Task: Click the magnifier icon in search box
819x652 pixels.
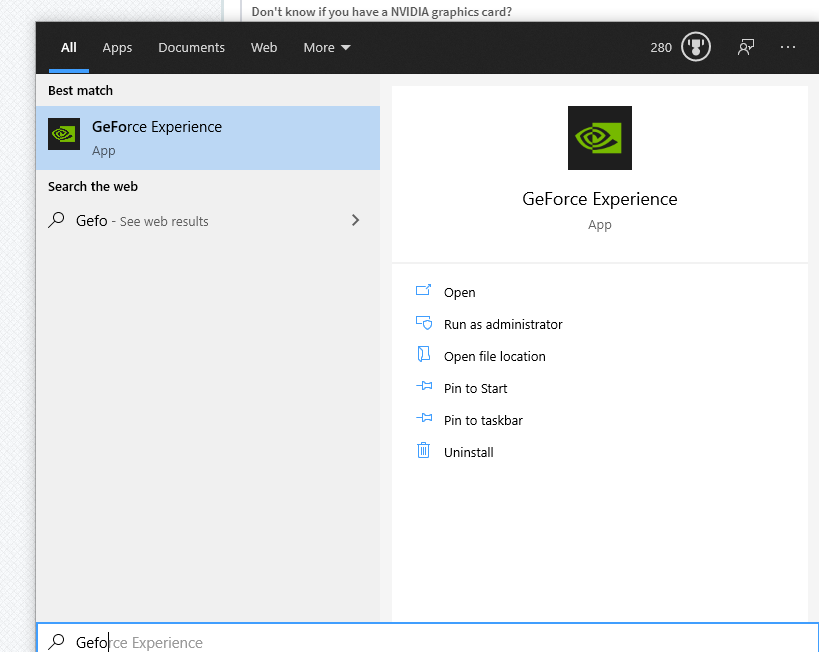Action: (x=56, y=642)
